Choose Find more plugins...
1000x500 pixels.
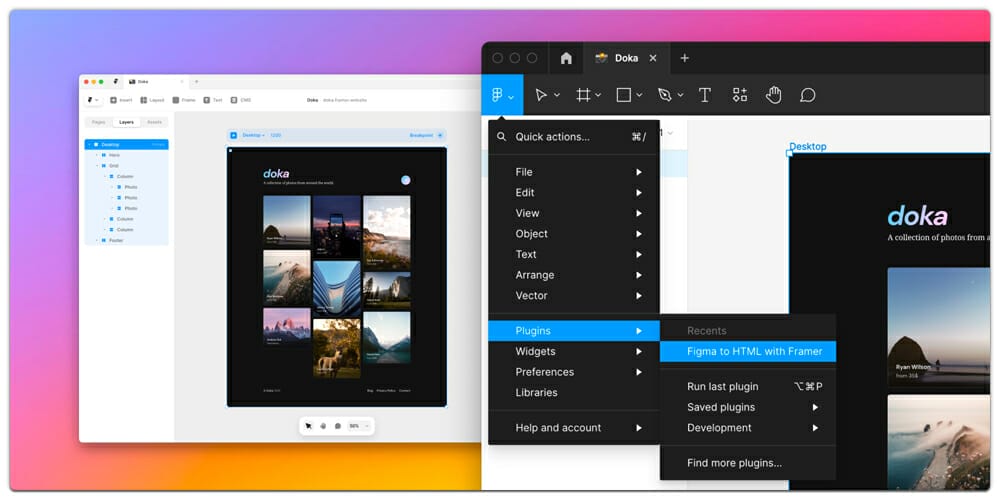pyautogui.click(x=748, y=463)
